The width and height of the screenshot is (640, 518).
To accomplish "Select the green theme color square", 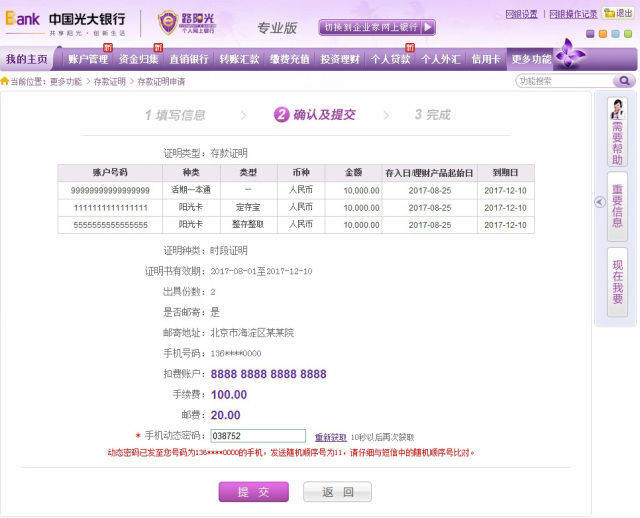I will (x=628, y=34).
